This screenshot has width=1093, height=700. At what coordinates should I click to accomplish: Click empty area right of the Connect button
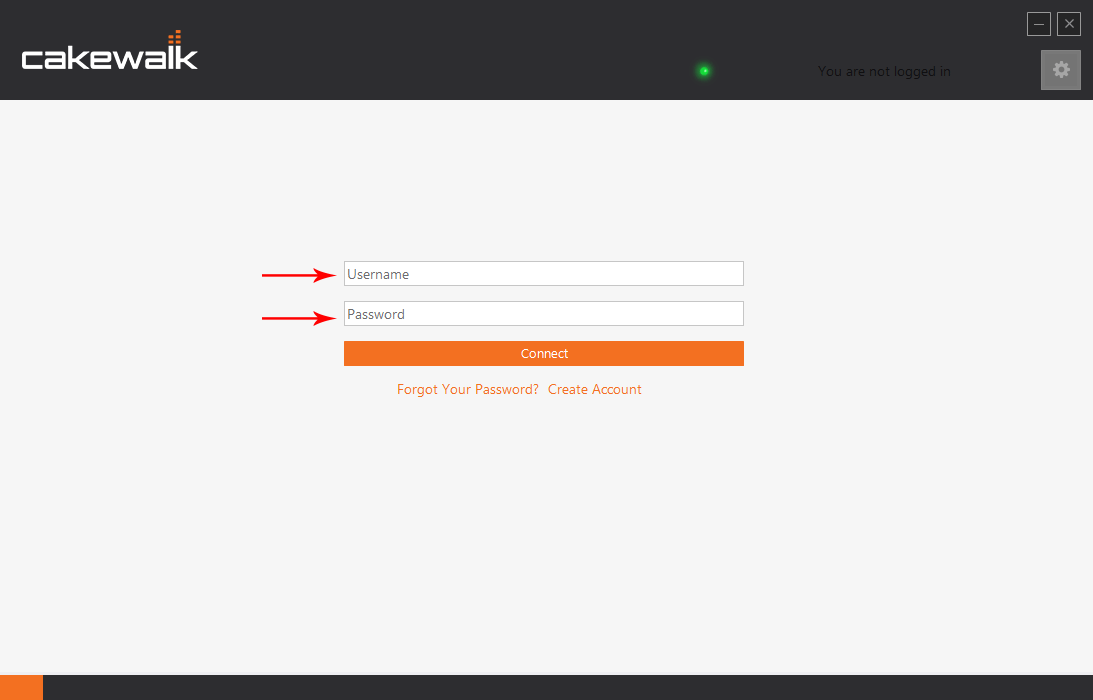(900, 354)
